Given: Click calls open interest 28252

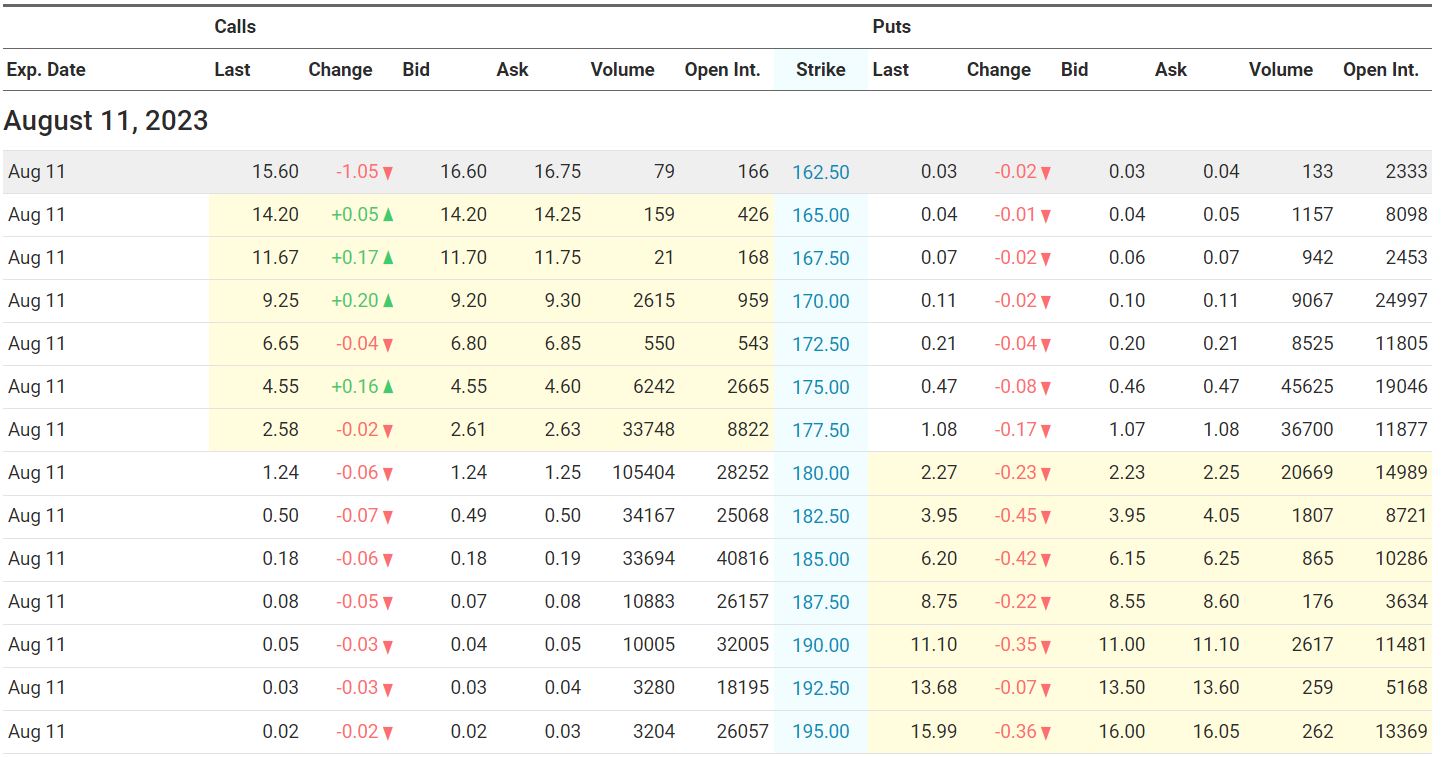Looking at the screenshot, I should 743,473.
